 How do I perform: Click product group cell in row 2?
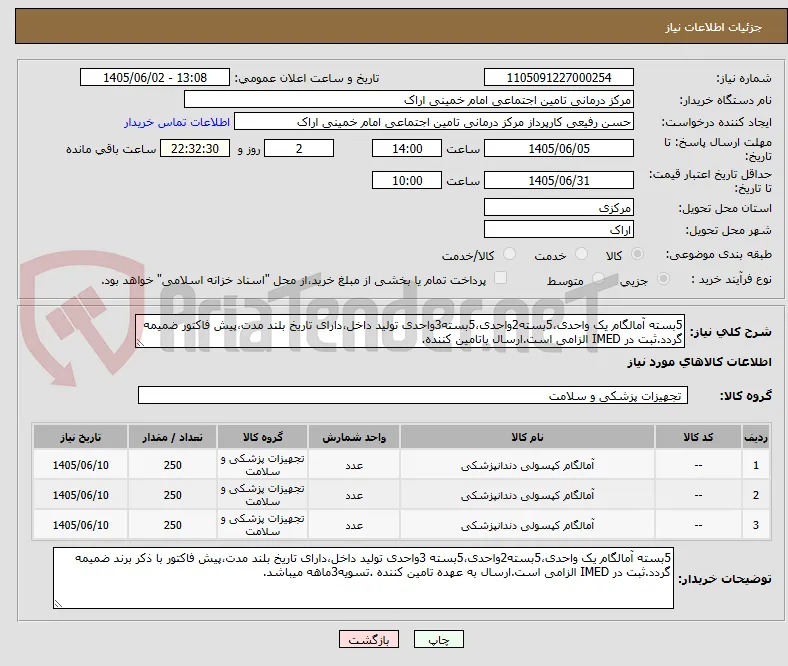tap(262, 495)
